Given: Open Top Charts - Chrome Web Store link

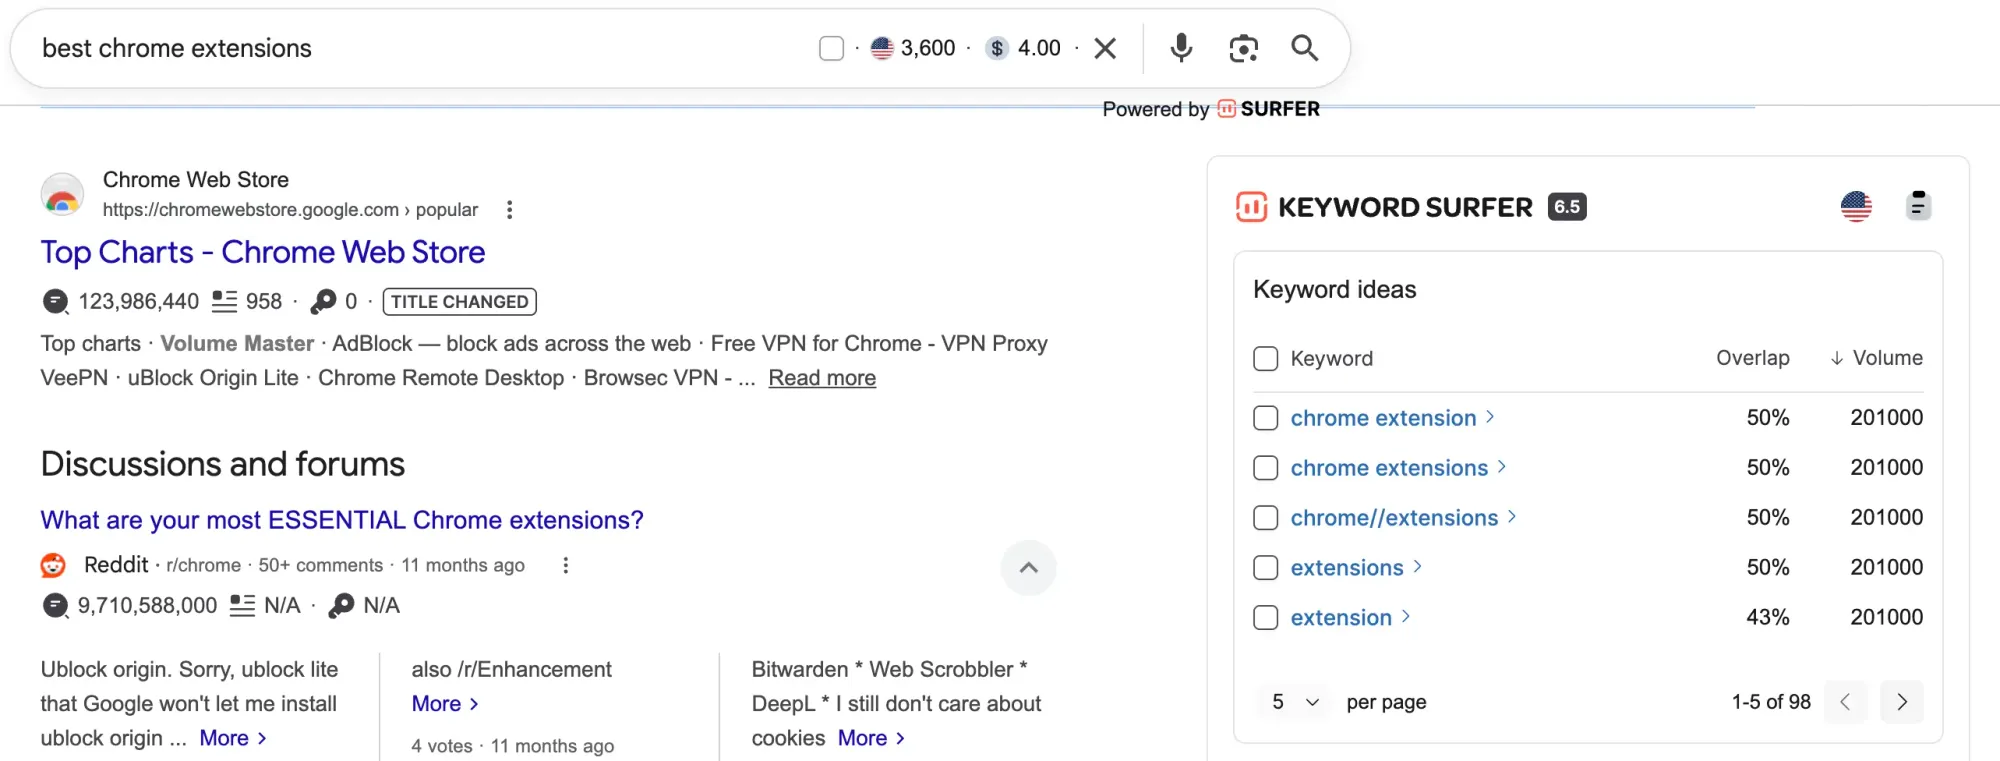Looking at the screenshot, I should click(263, 252).
